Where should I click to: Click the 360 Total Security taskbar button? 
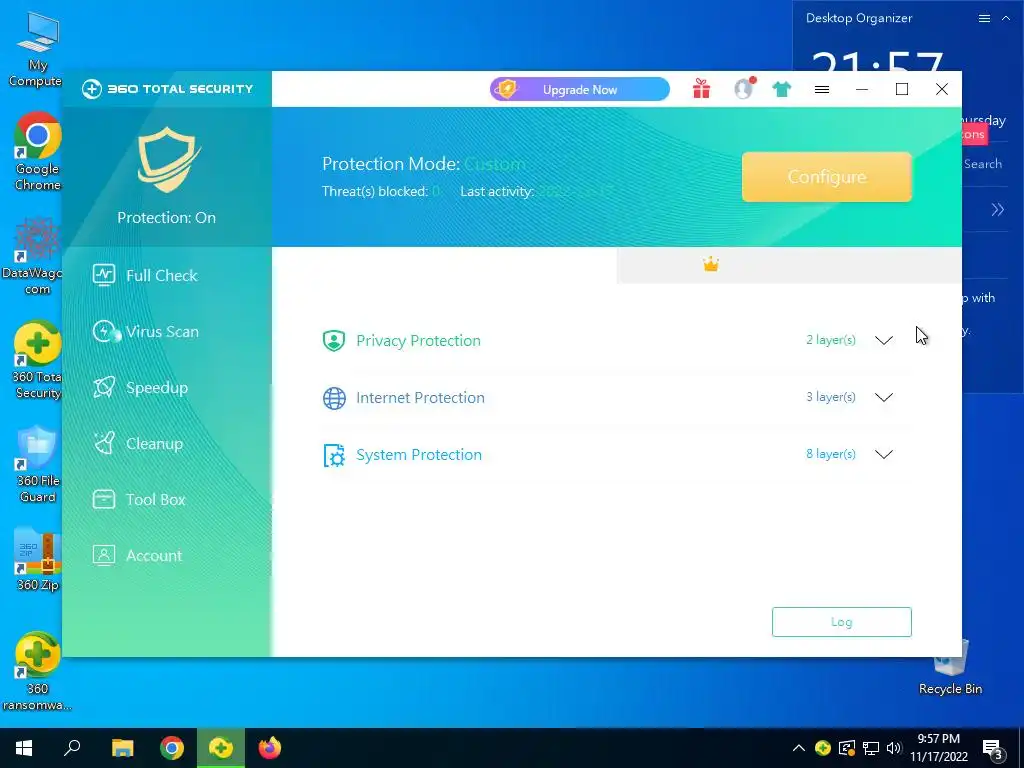point(221,748)
